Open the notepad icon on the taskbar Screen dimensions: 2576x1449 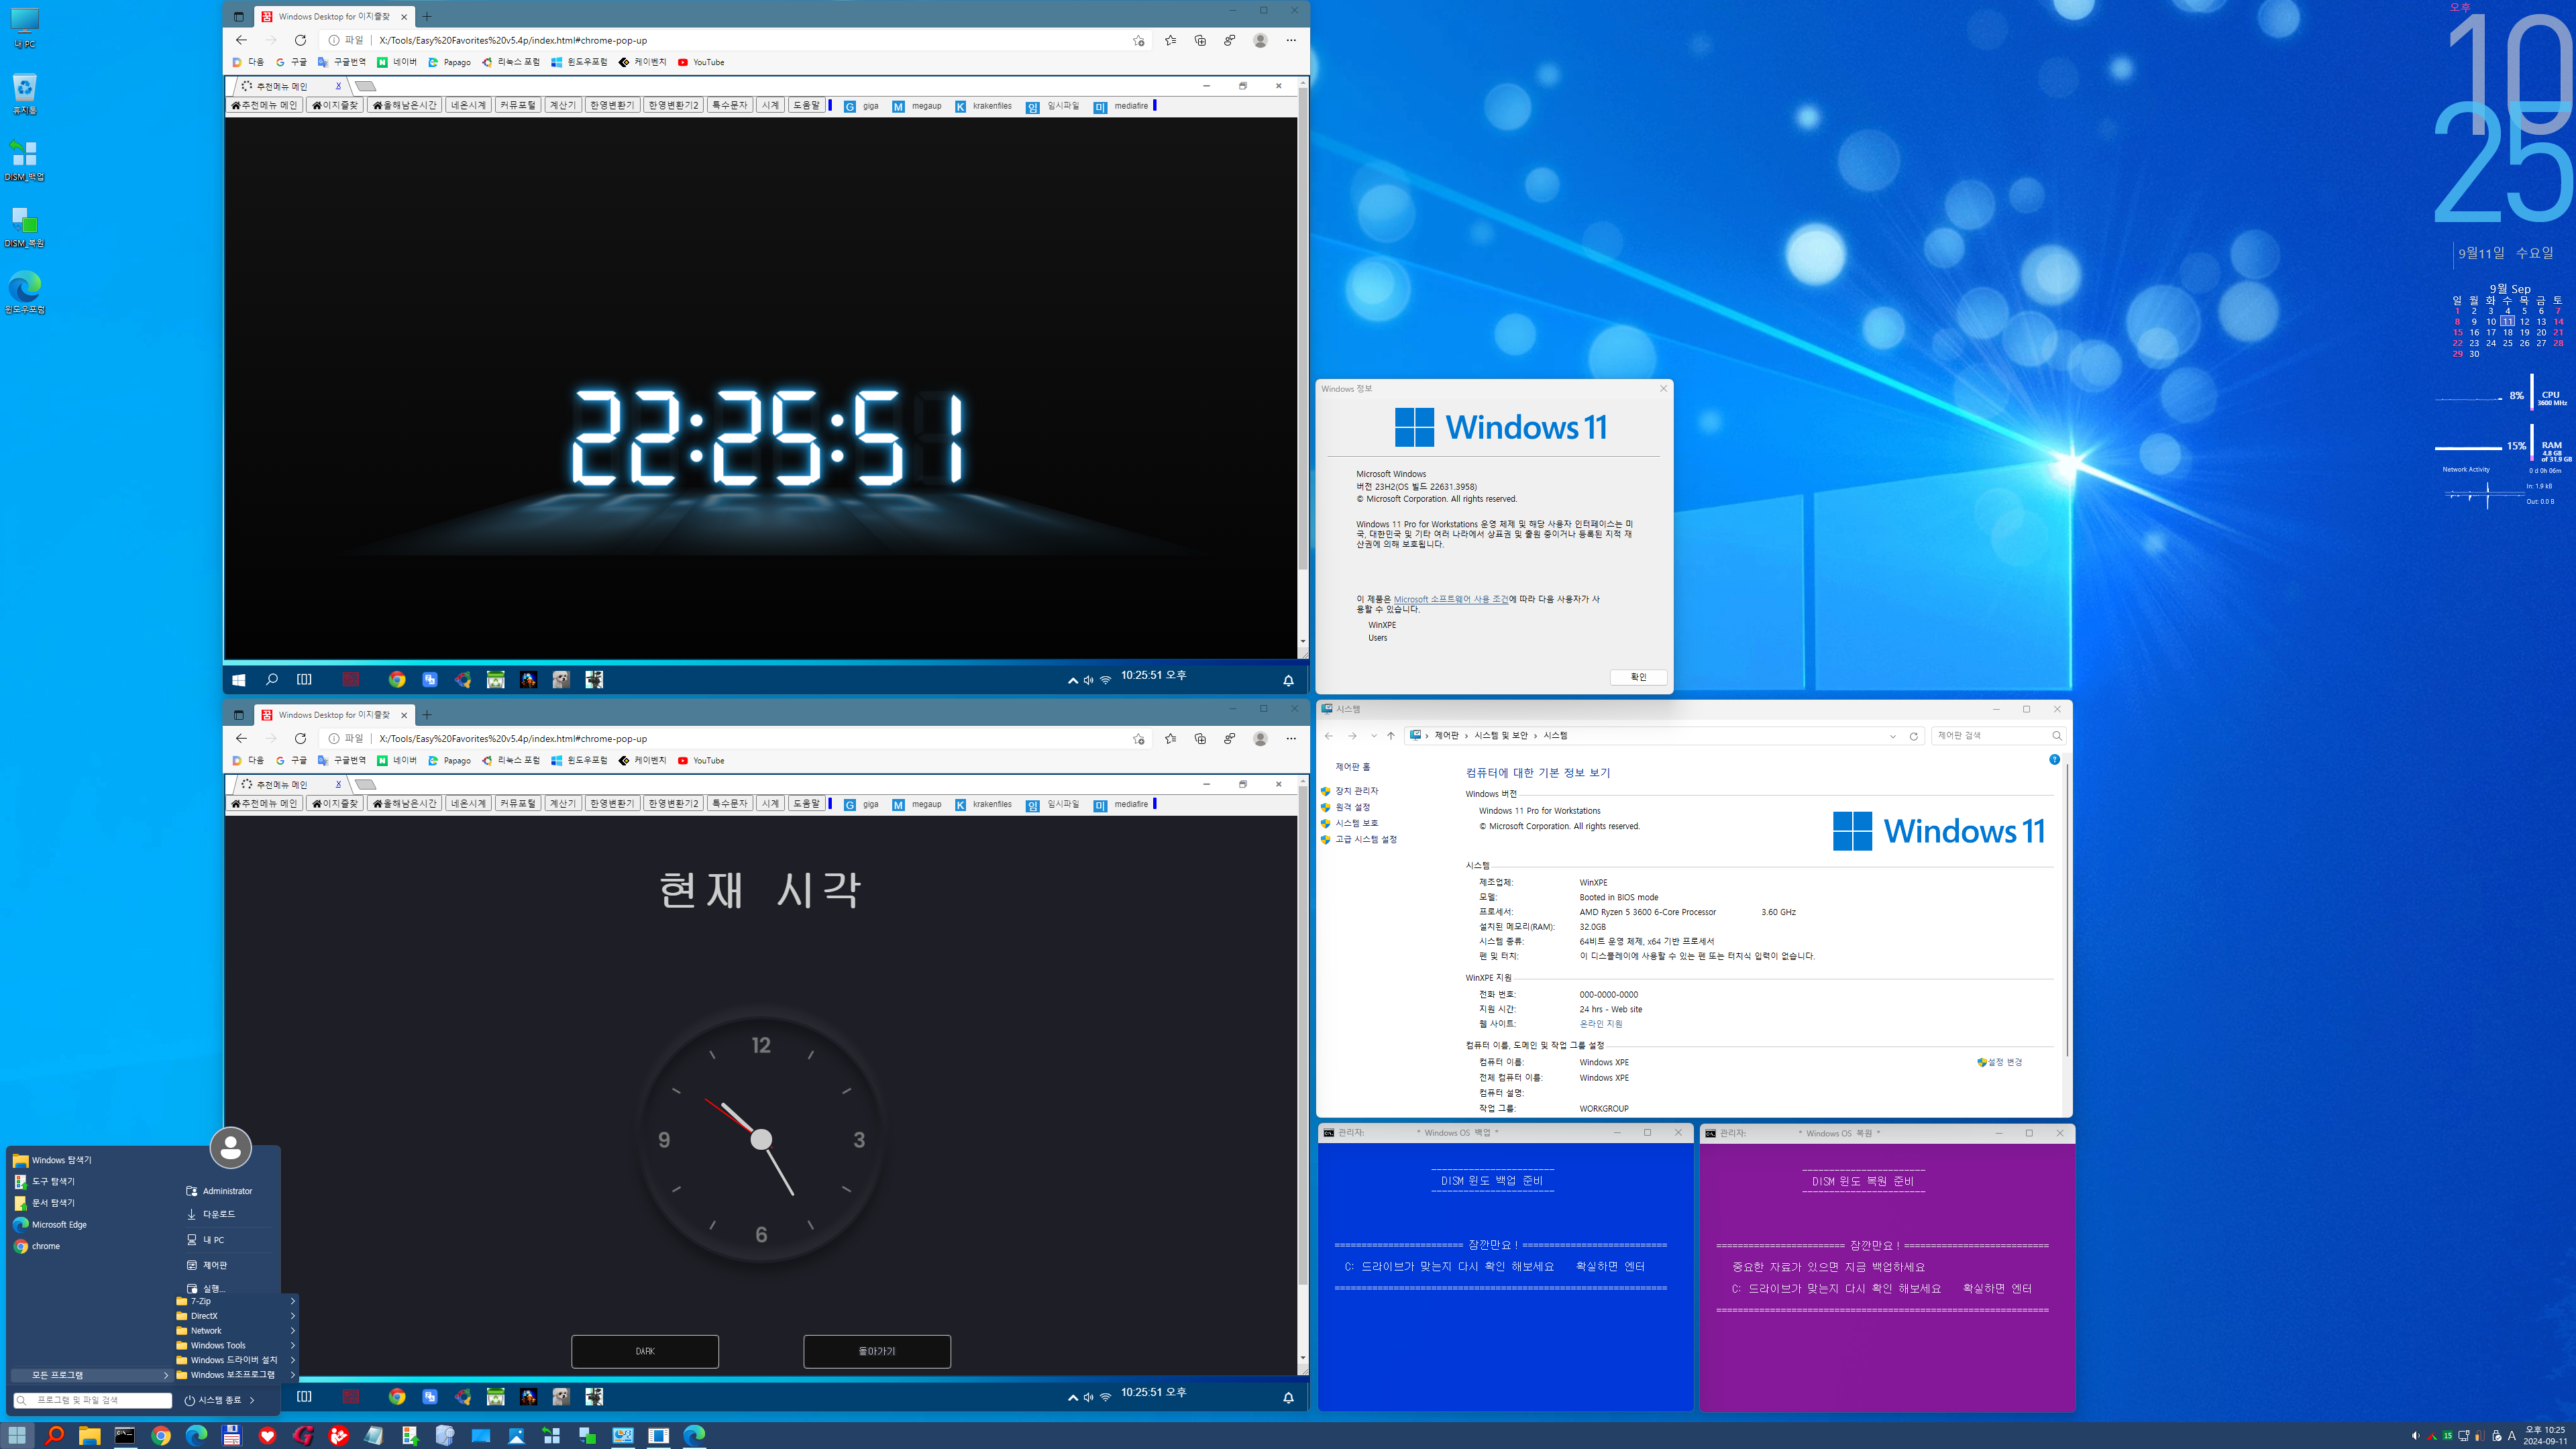(374, 1435)
